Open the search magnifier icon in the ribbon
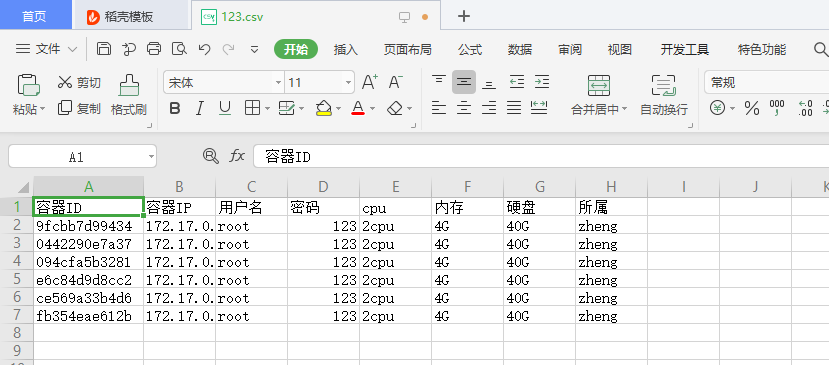This screenshot has width=829, height=365. 821,50
